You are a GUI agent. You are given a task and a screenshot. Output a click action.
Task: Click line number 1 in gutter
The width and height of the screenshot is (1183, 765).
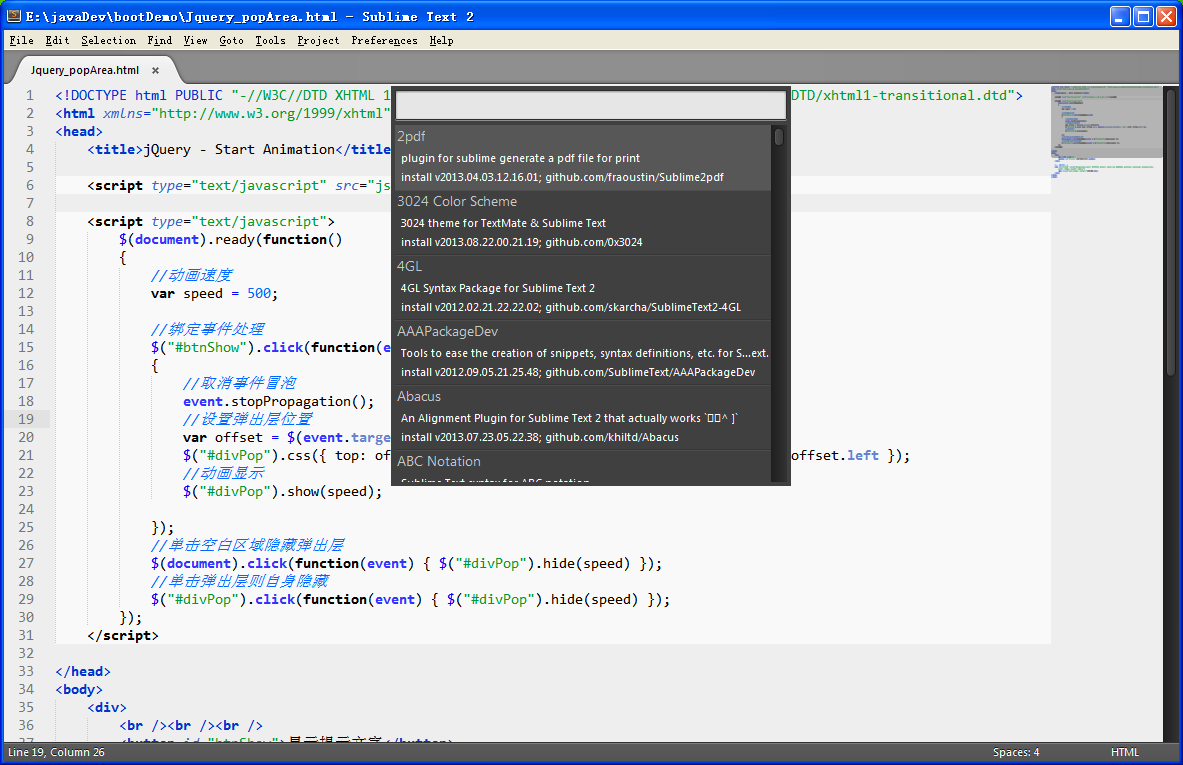click(x=30, y=95)
